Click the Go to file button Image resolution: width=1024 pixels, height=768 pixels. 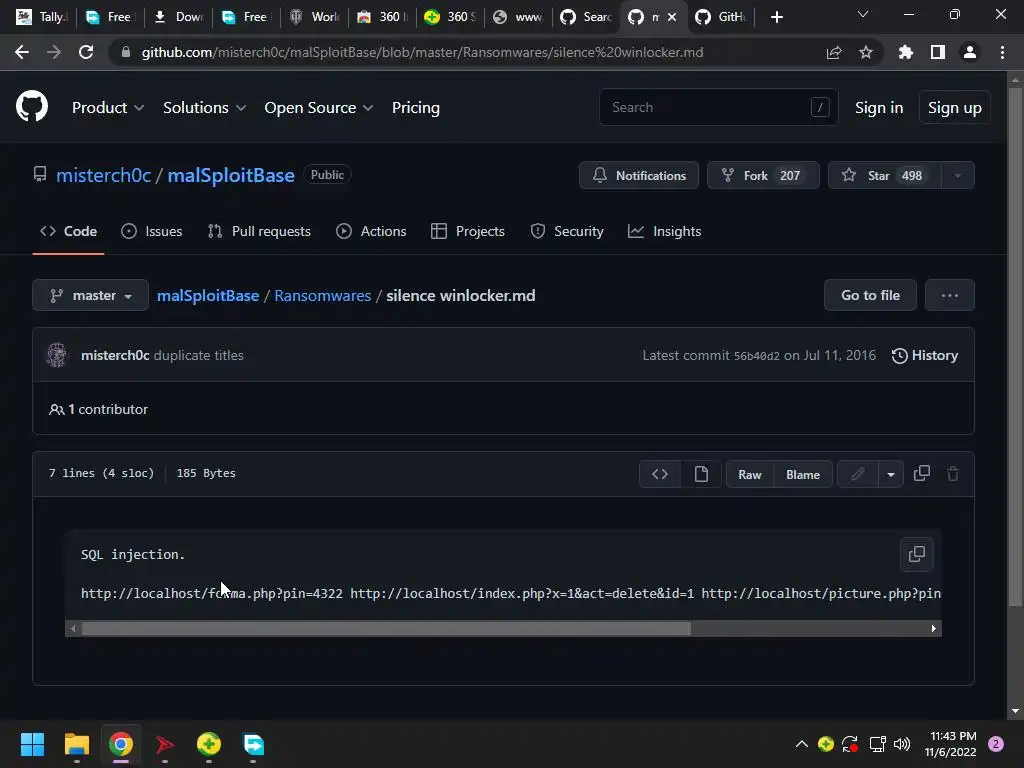[870, 295]
